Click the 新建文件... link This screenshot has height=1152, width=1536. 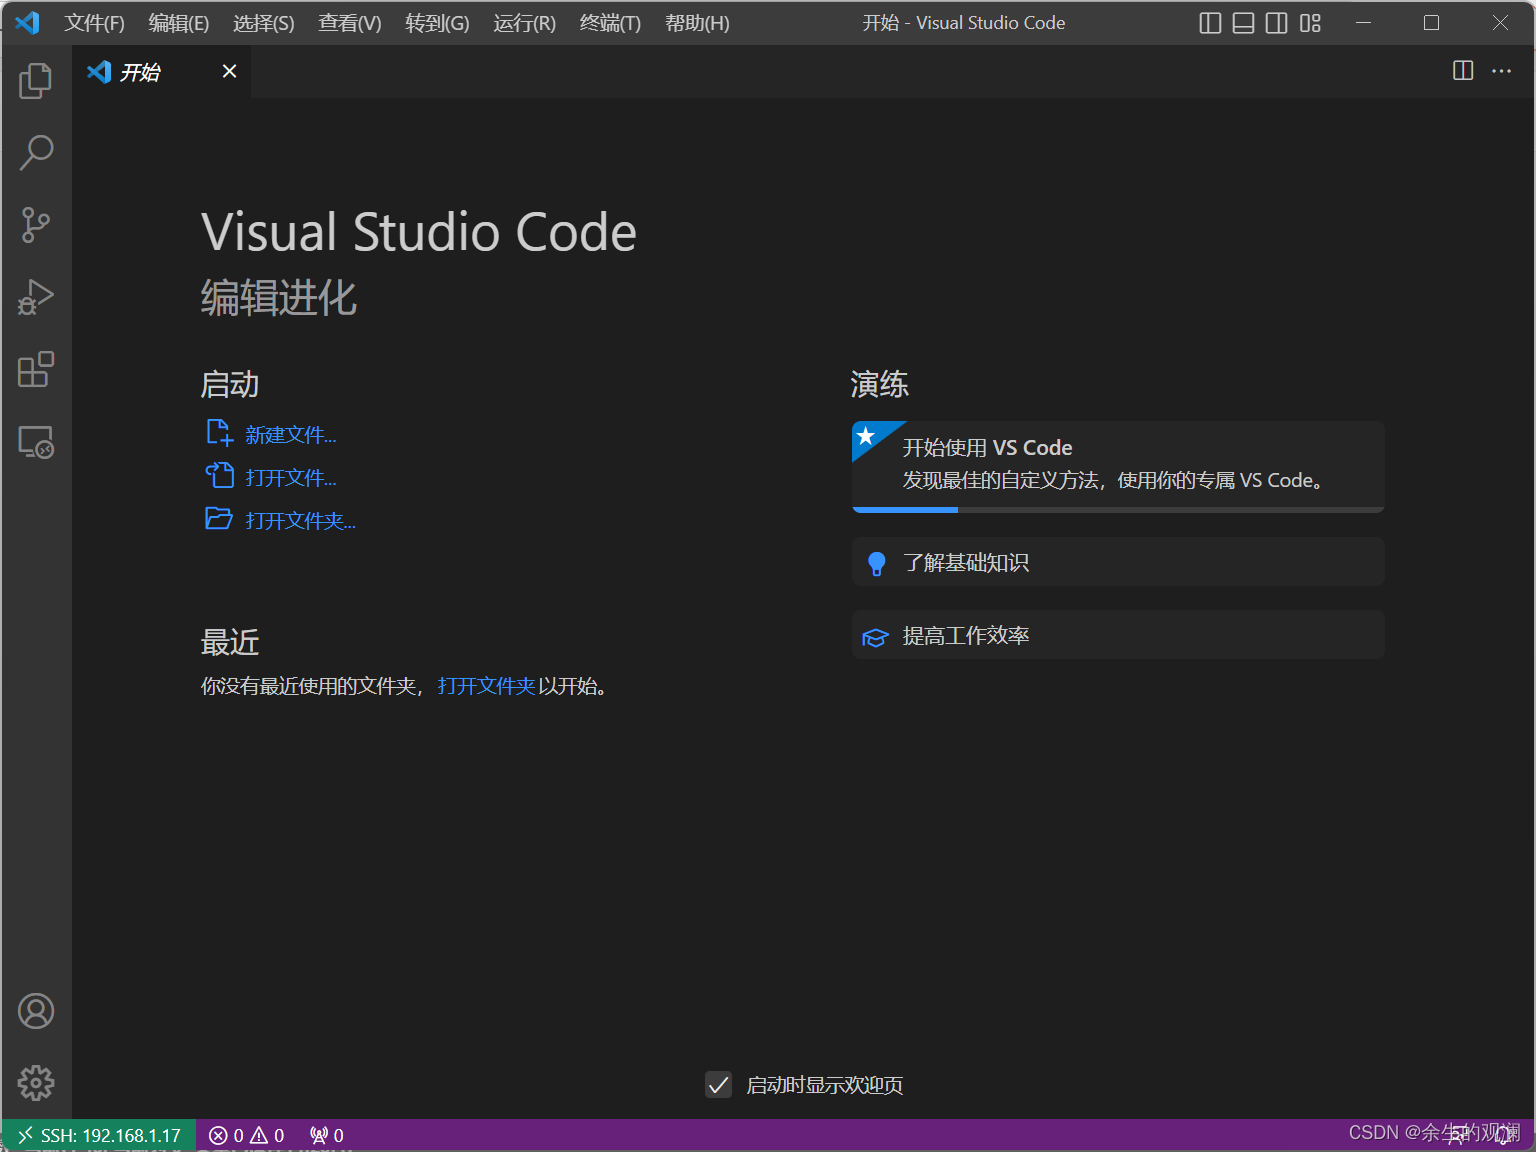click(x=291, y=435)
